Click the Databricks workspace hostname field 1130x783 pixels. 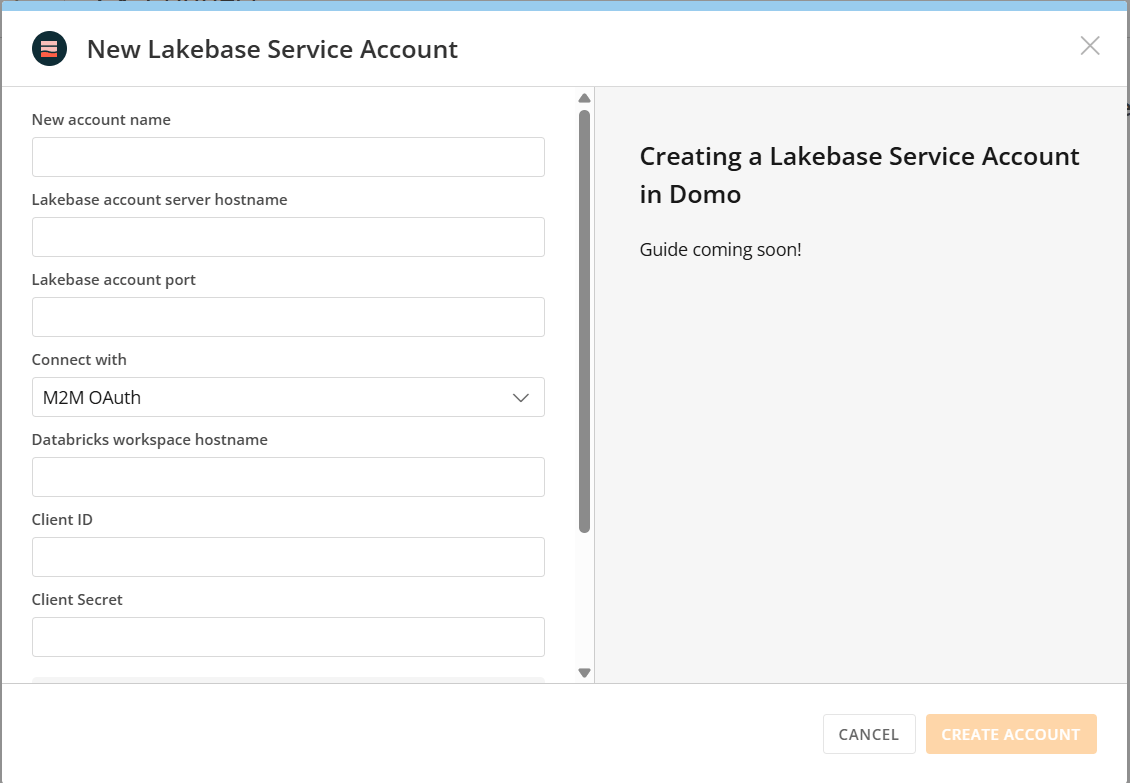288,477
